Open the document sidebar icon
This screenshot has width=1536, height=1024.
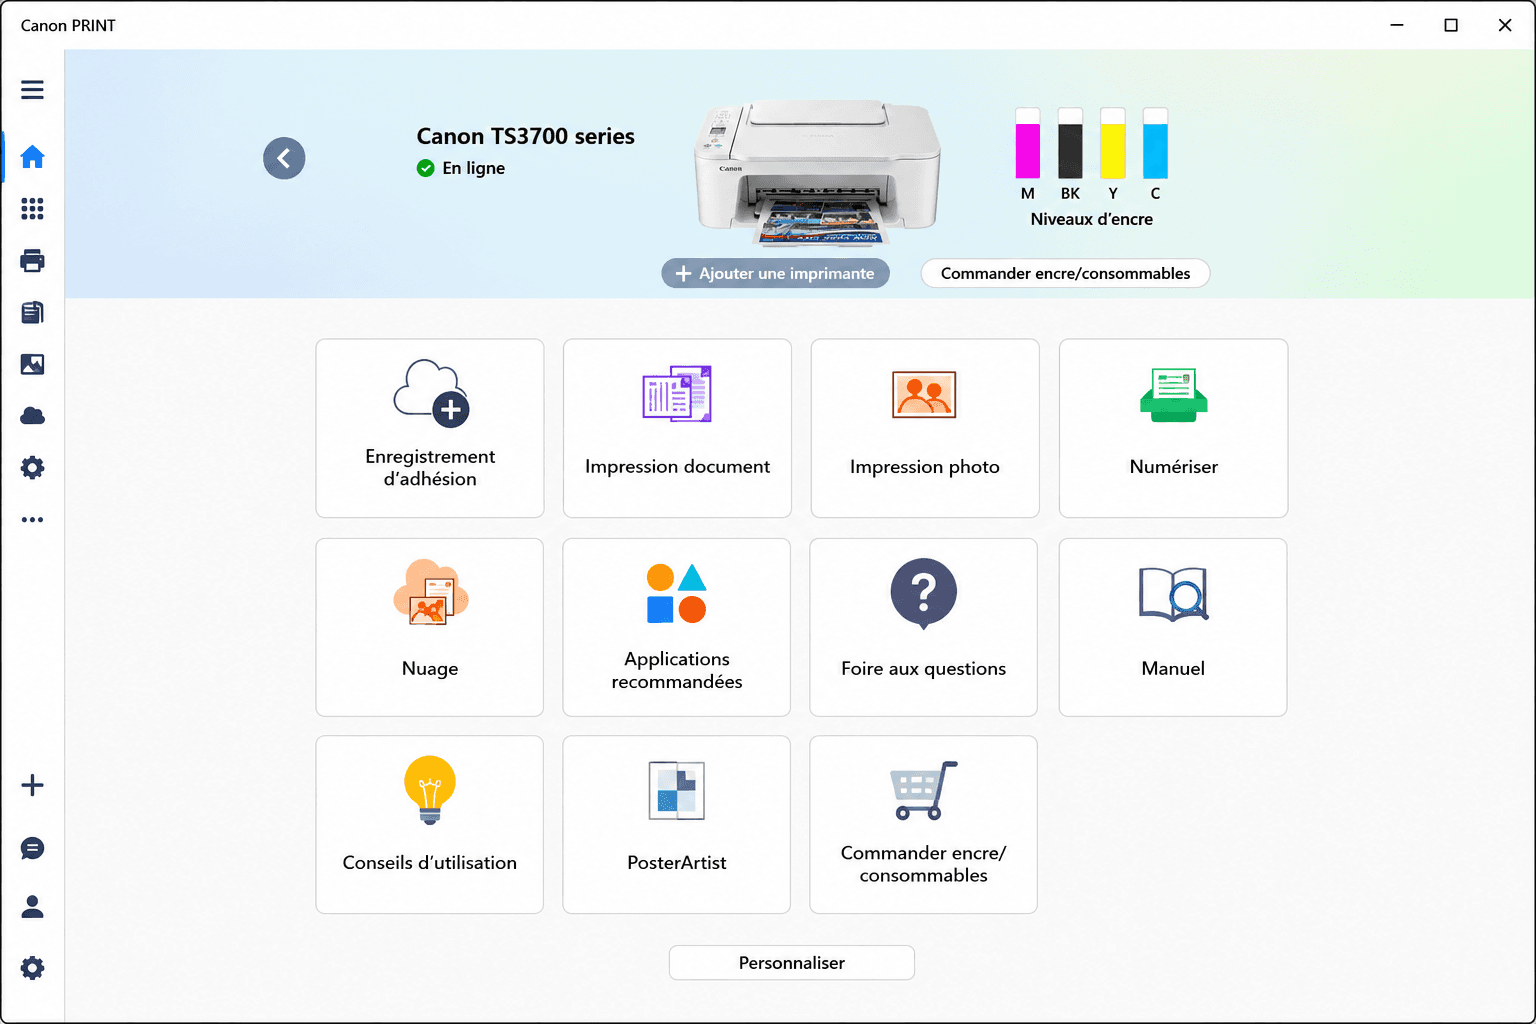click(x=32, y=312)
